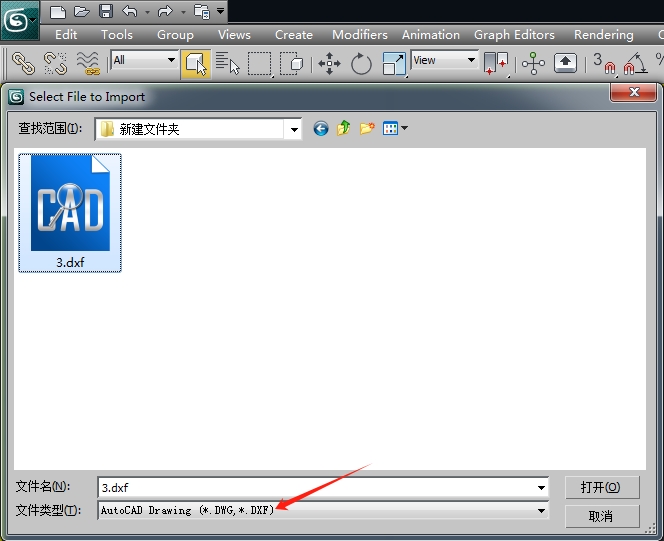
Task: Activate the Select Object tool
Action: pyautogui.click(x=196, y=63)
